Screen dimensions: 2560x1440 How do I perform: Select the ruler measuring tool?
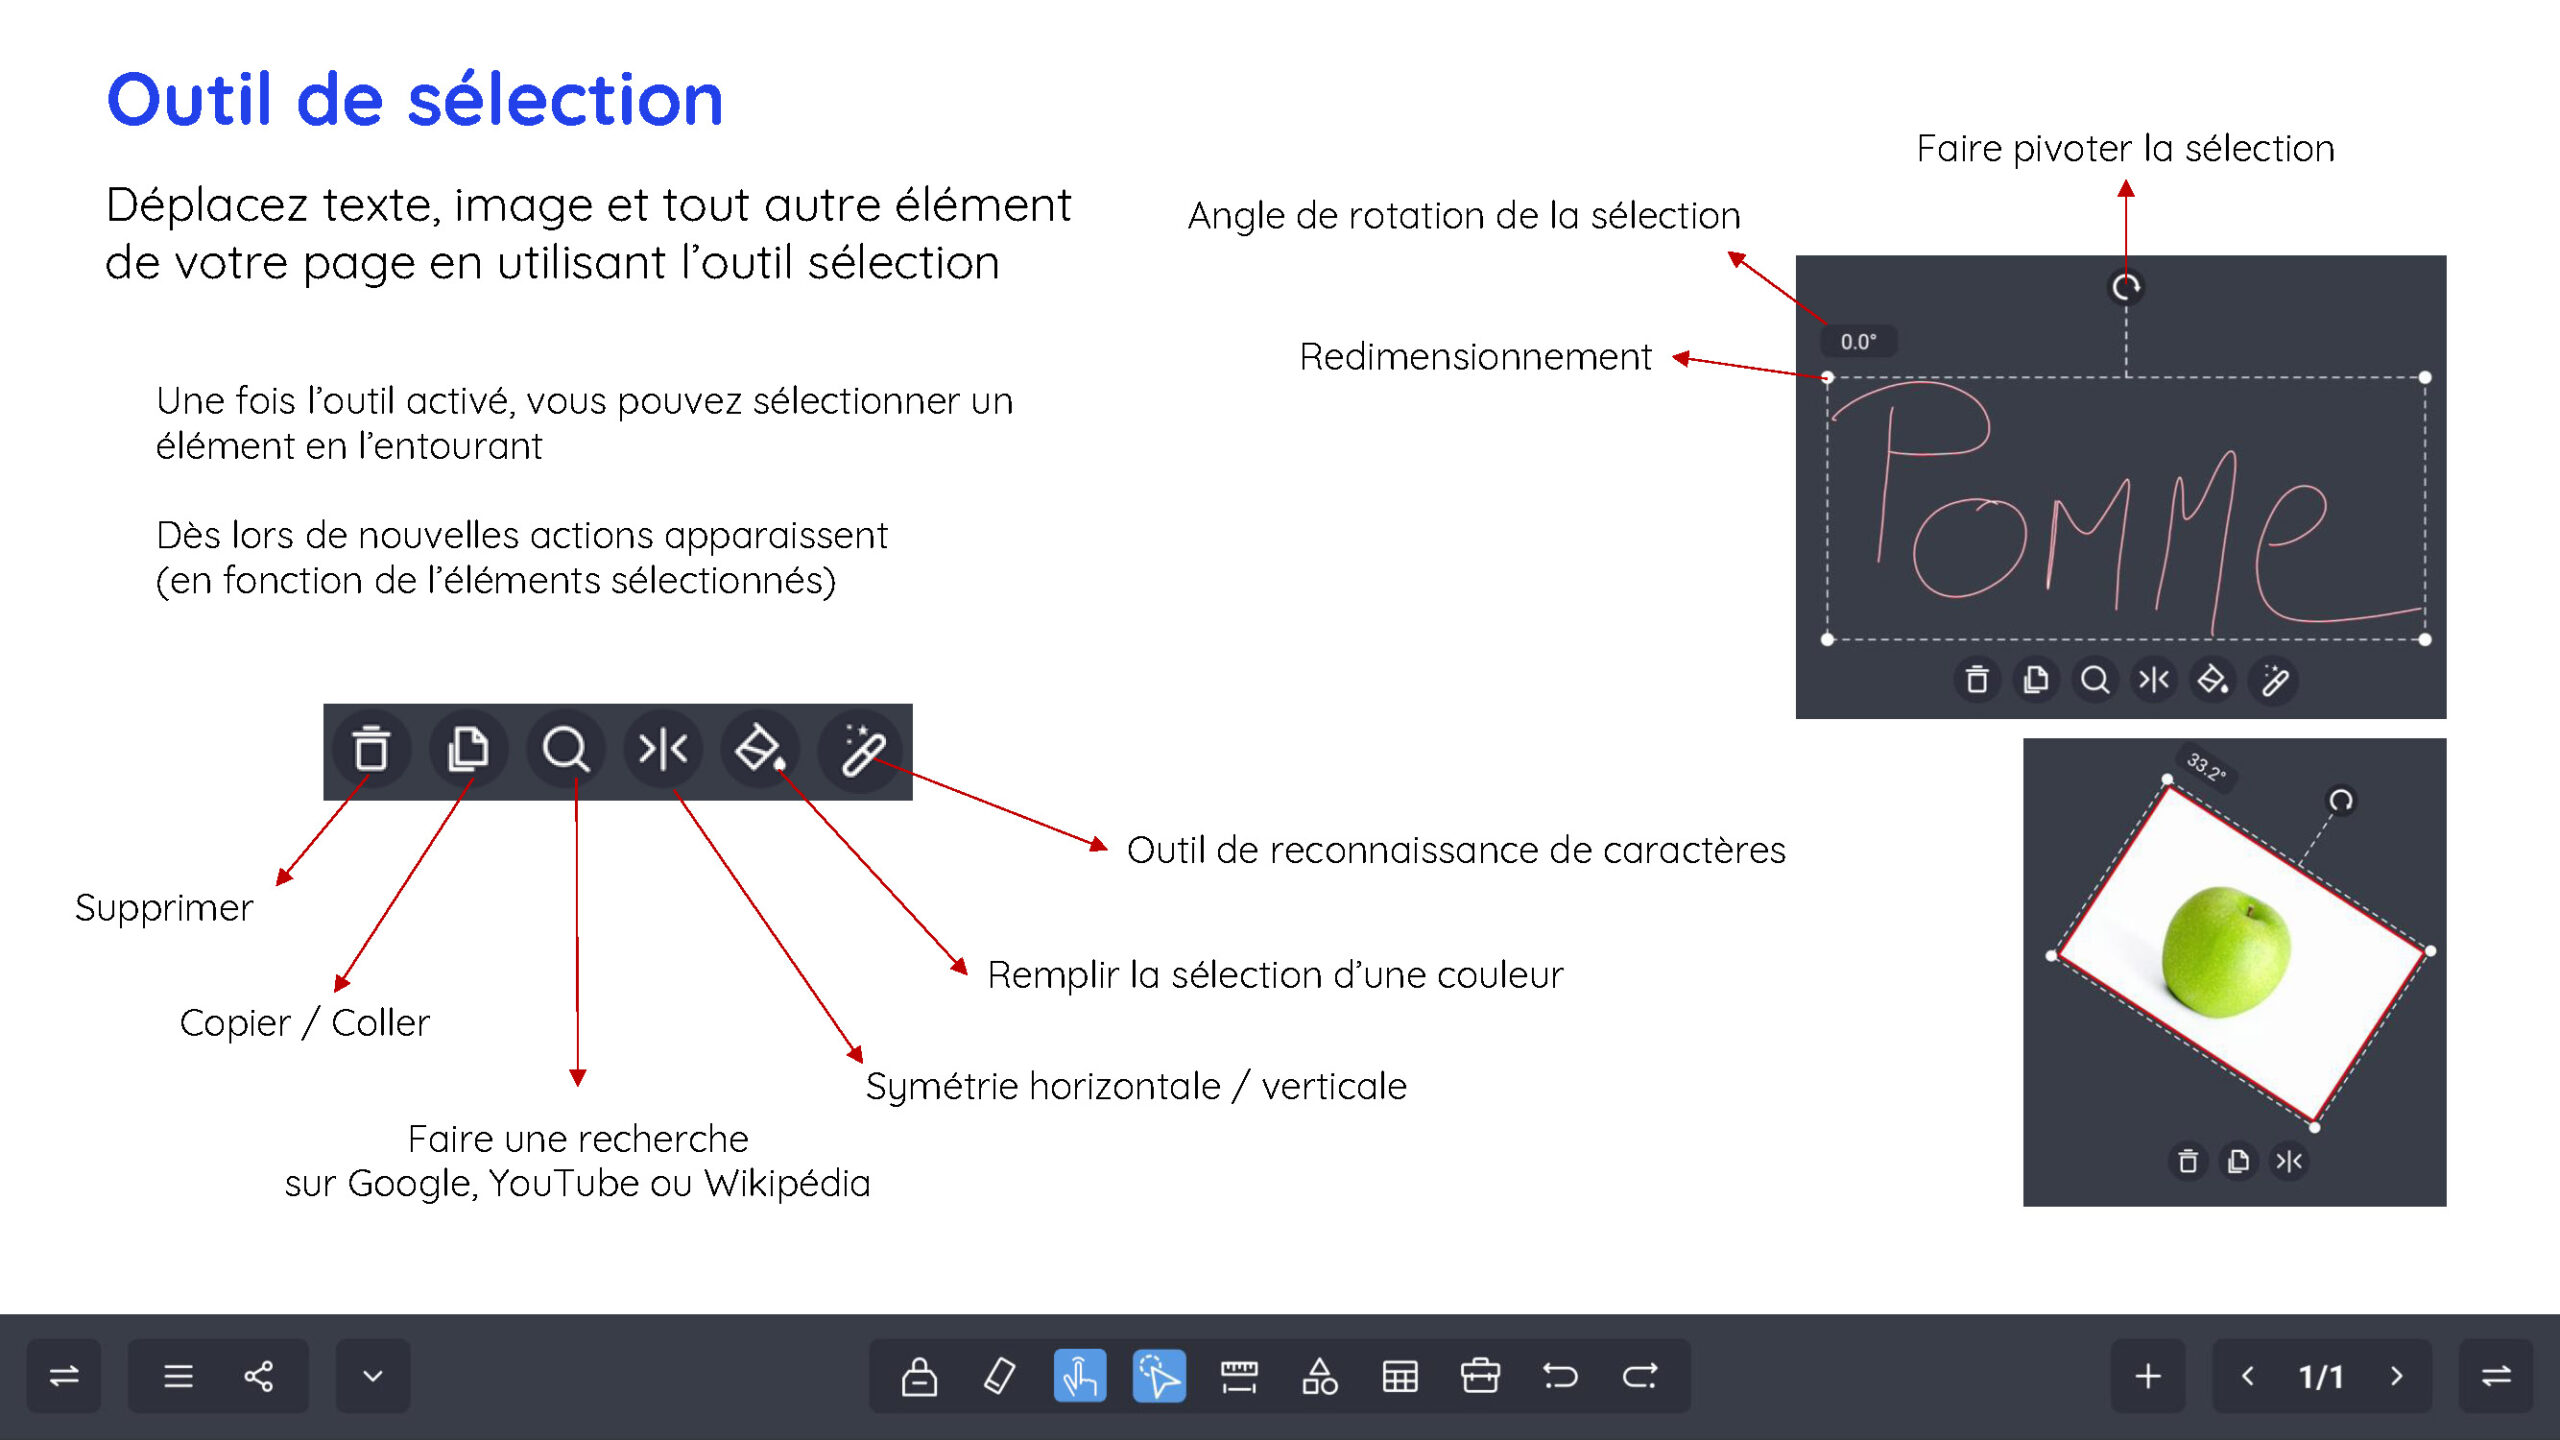[1239, 1376]
